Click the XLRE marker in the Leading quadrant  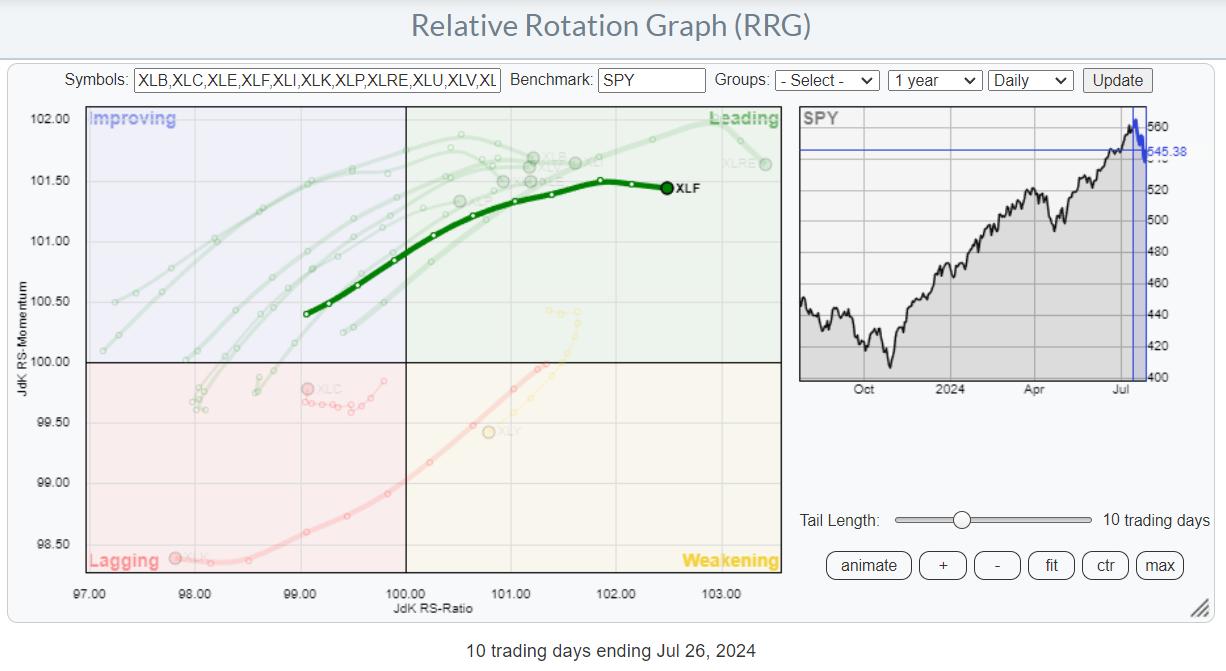tap(765, 164)
